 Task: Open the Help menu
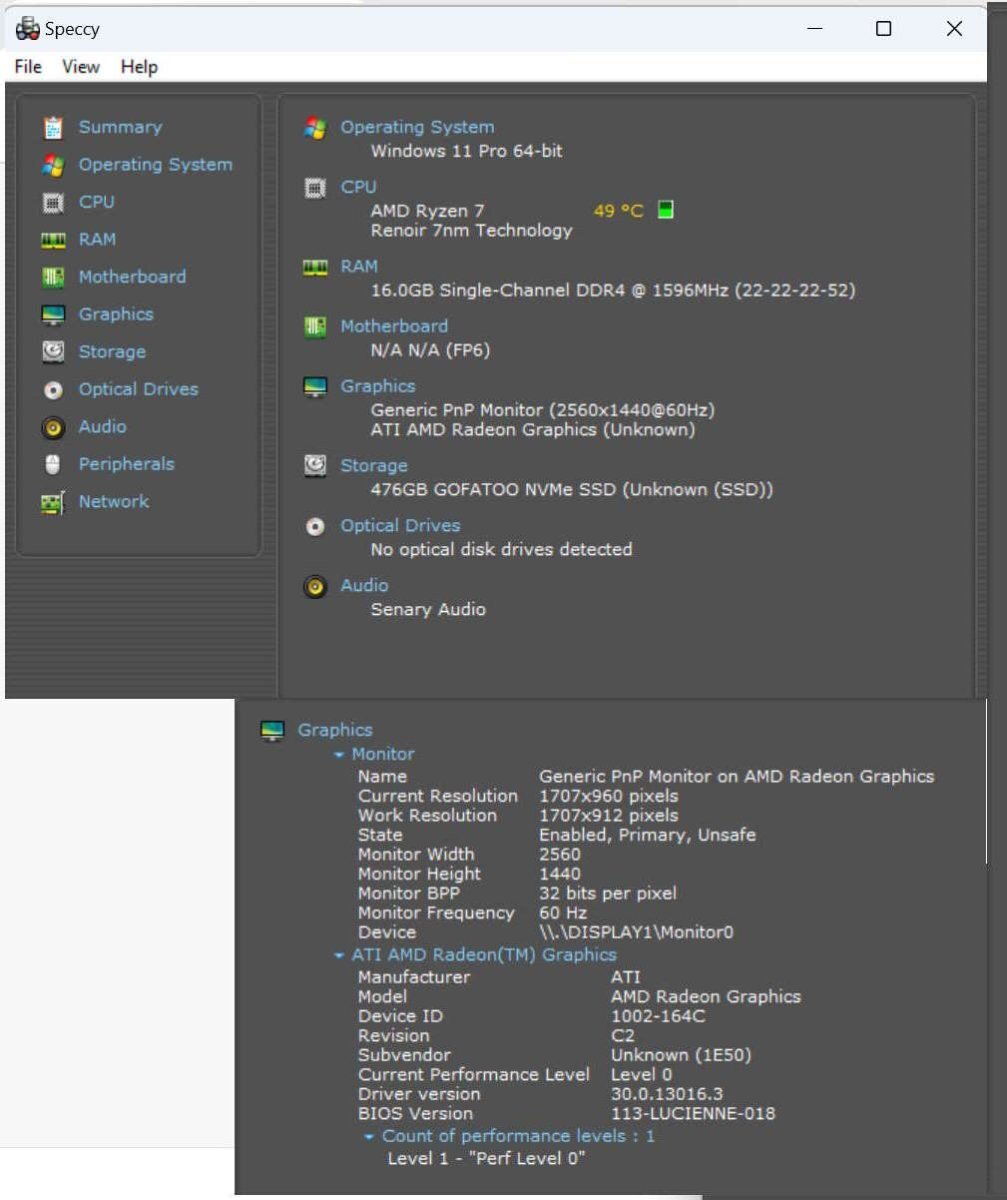click(x=139, y=67)
